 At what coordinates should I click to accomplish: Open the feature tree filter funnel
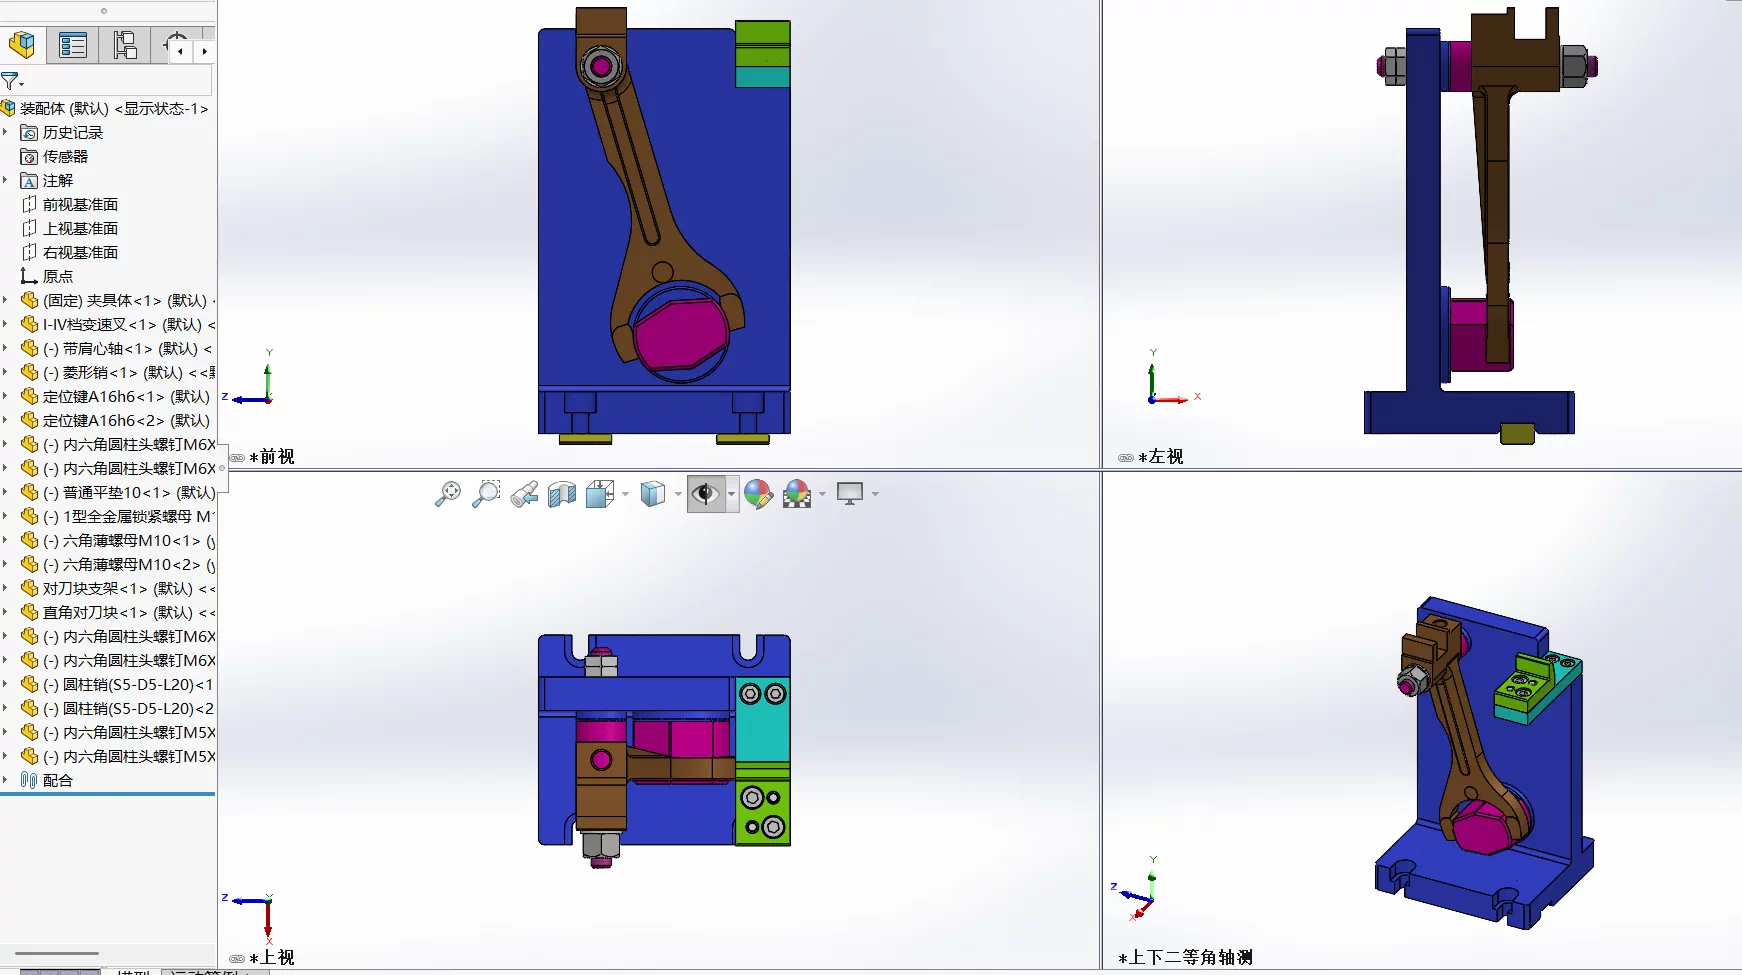click(11, 81)
